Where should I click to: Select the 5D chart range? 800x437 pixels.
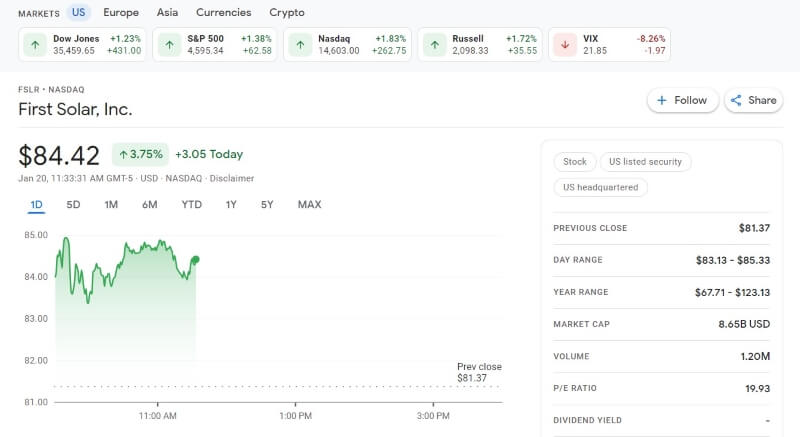[x=73, y=204]
